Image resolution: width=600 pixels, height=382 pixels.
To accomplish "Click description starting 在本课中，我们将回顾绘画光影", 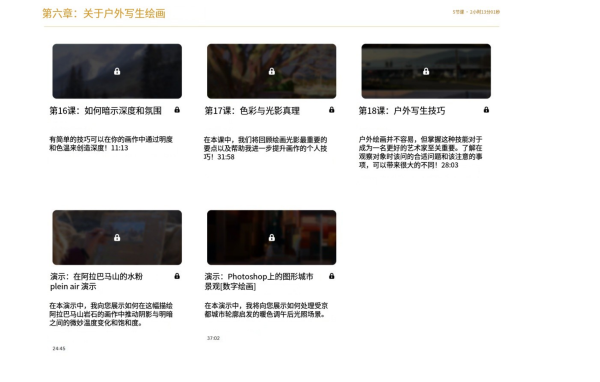I will [266, 148].
